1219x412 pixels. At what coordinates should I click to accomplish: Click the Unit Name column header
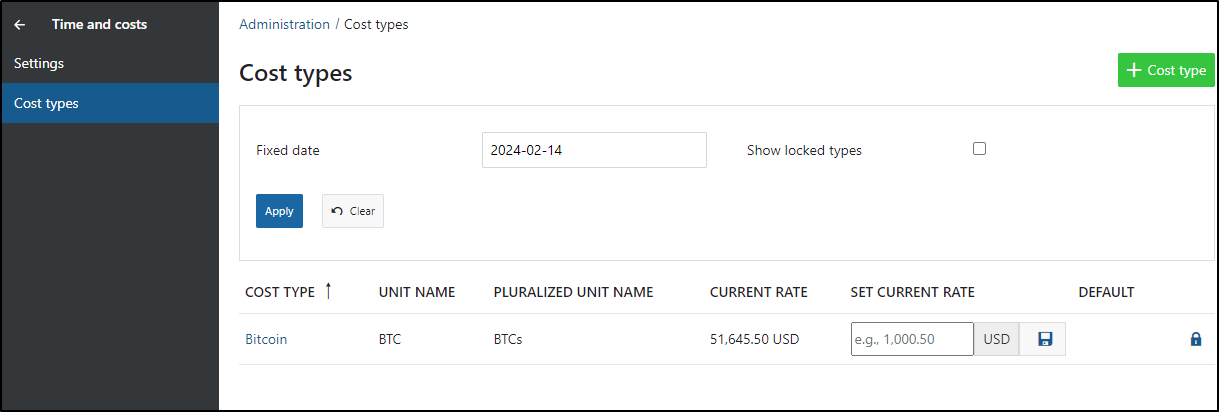(417, 292)
